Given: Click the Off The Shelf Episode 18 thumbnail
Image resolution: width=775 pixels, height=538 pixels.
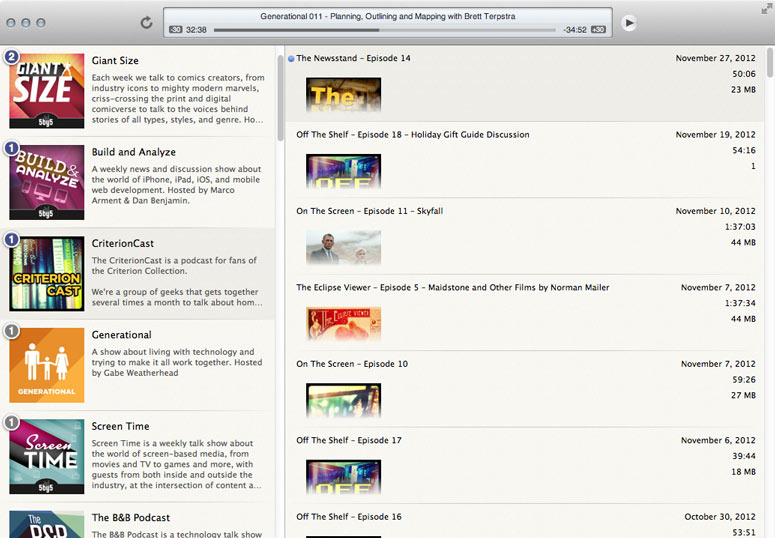Looking at the screenshot, I should click(x=343, y=171).
